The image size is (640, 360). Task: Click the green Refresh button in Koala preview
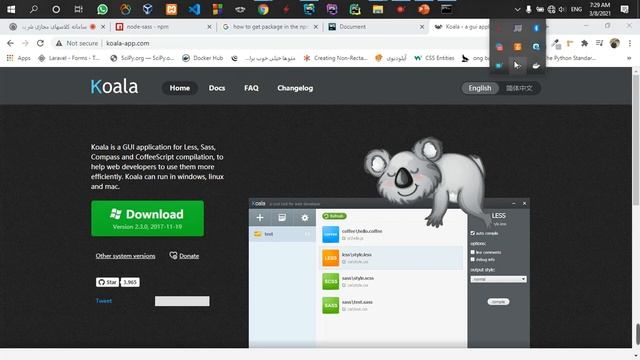coord(334,216)
